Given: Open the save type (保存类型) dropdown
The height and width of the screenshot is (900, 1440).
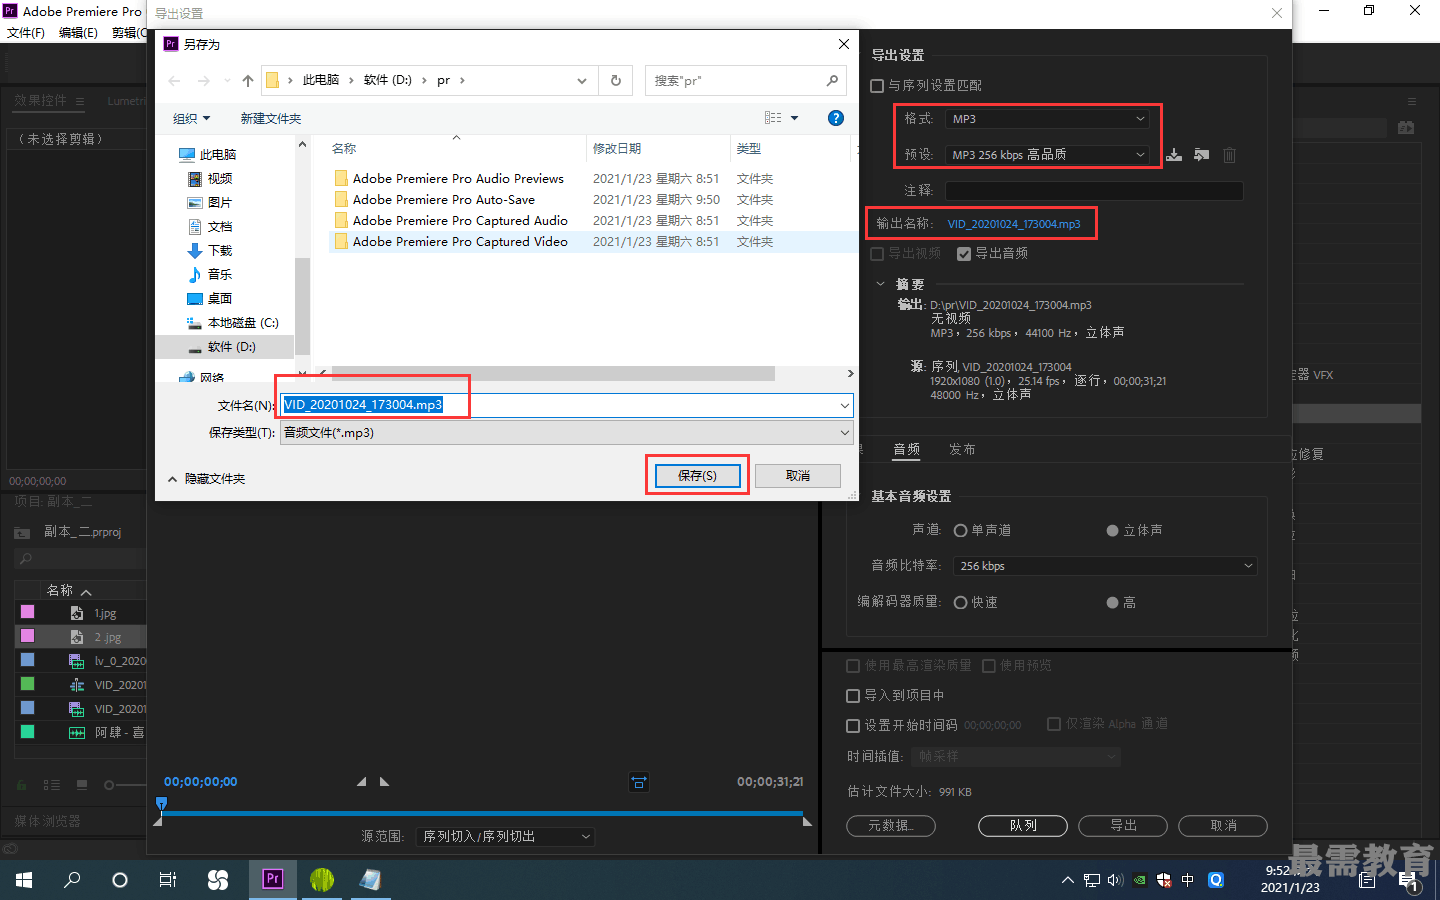Looking at the screenshot, I should pyautogui.click(x=566, y=433).
